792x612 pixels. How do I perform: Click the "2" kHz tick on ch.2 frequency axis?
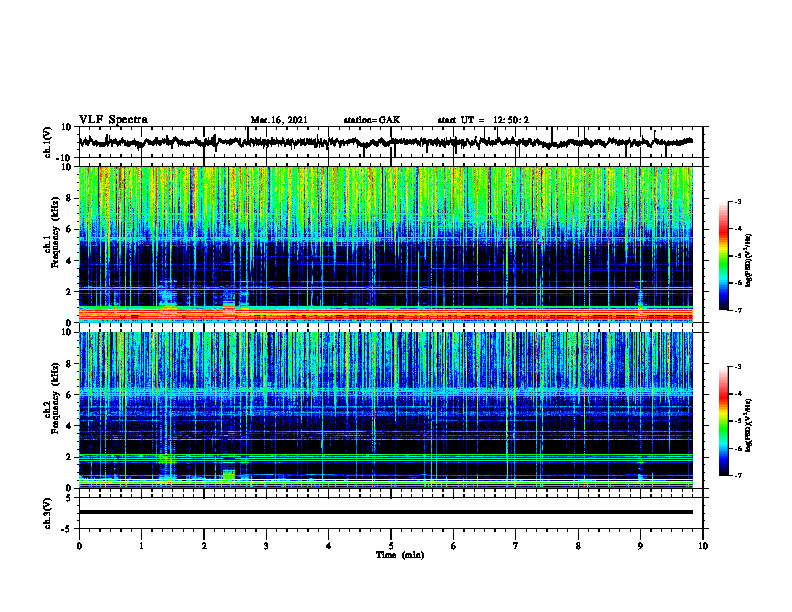[x=69, y=457]
